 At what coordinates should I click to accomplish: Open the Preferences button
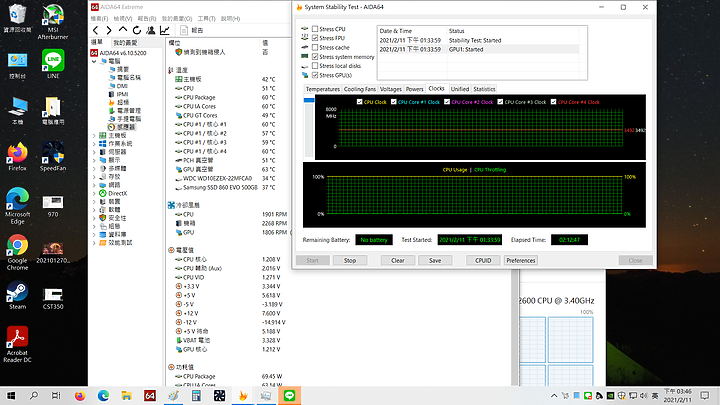[521, 260]
